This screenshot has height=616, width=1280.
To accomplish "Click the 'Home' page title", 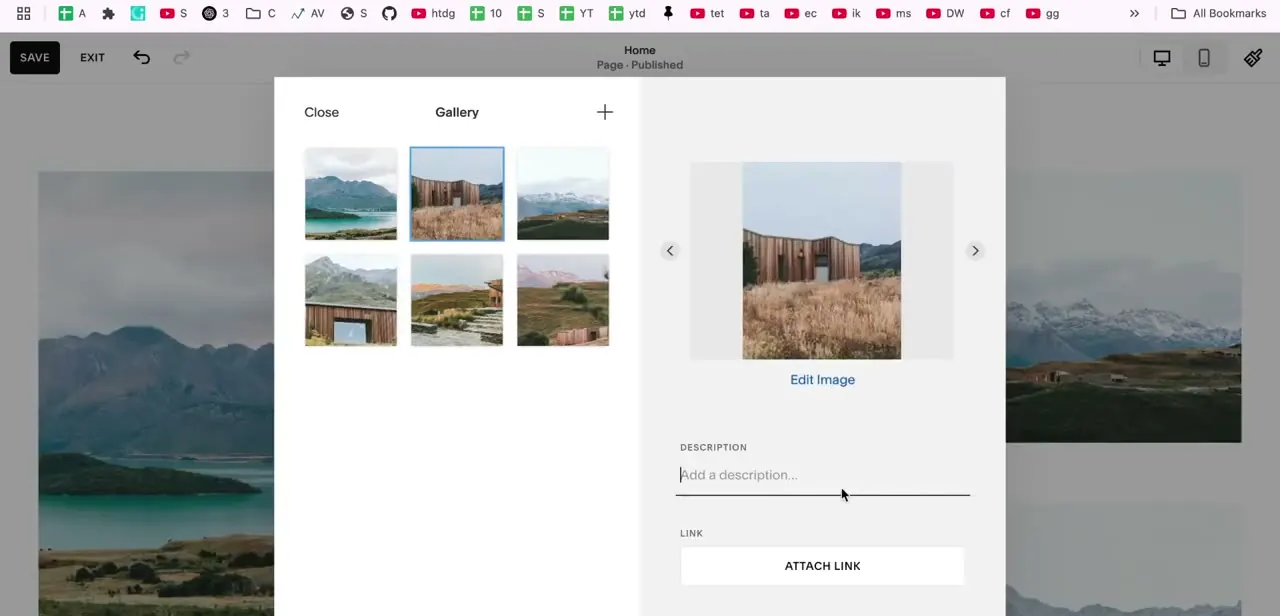I will pos(640,50).
